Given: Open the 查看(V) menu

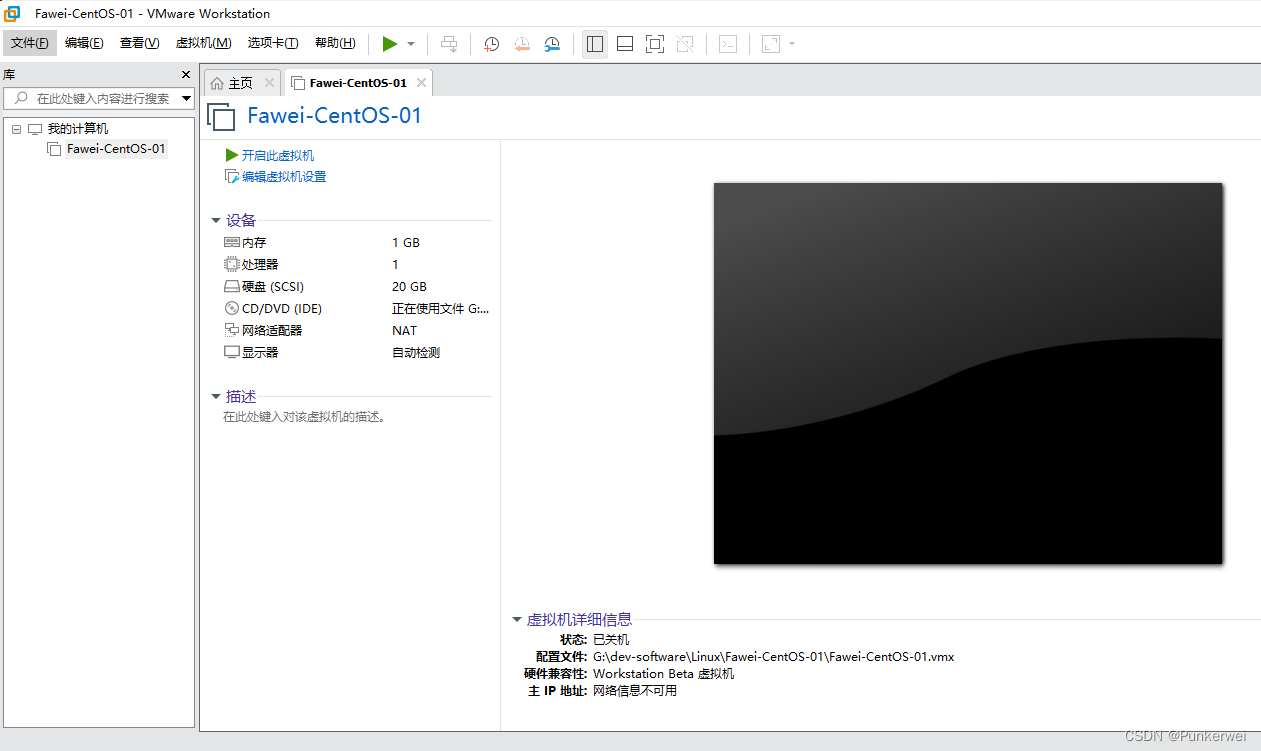Looking at the screenshot, I should coord(139,43).
